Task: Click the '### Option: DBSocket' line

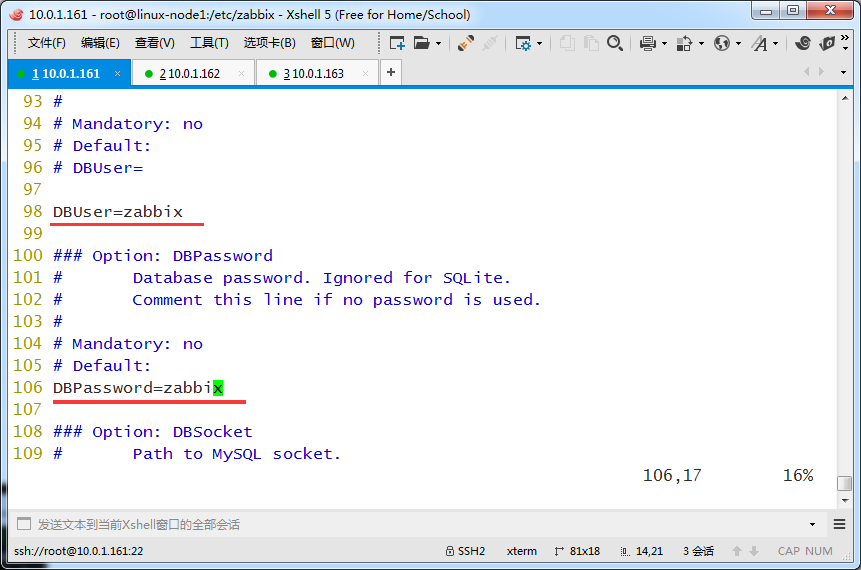Action: point(153,432)
